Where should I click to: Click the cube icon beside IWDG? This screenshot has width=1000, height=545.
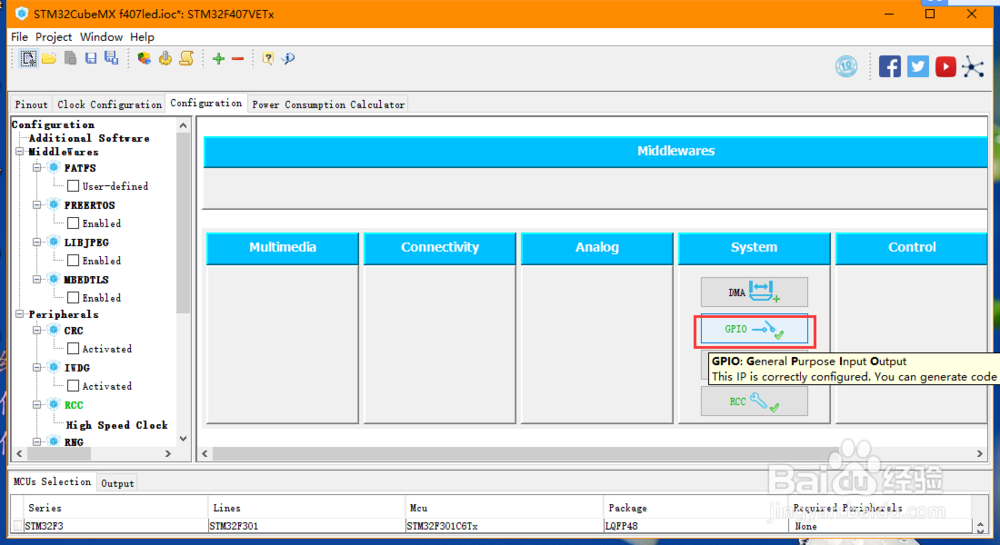click(54, 367)
